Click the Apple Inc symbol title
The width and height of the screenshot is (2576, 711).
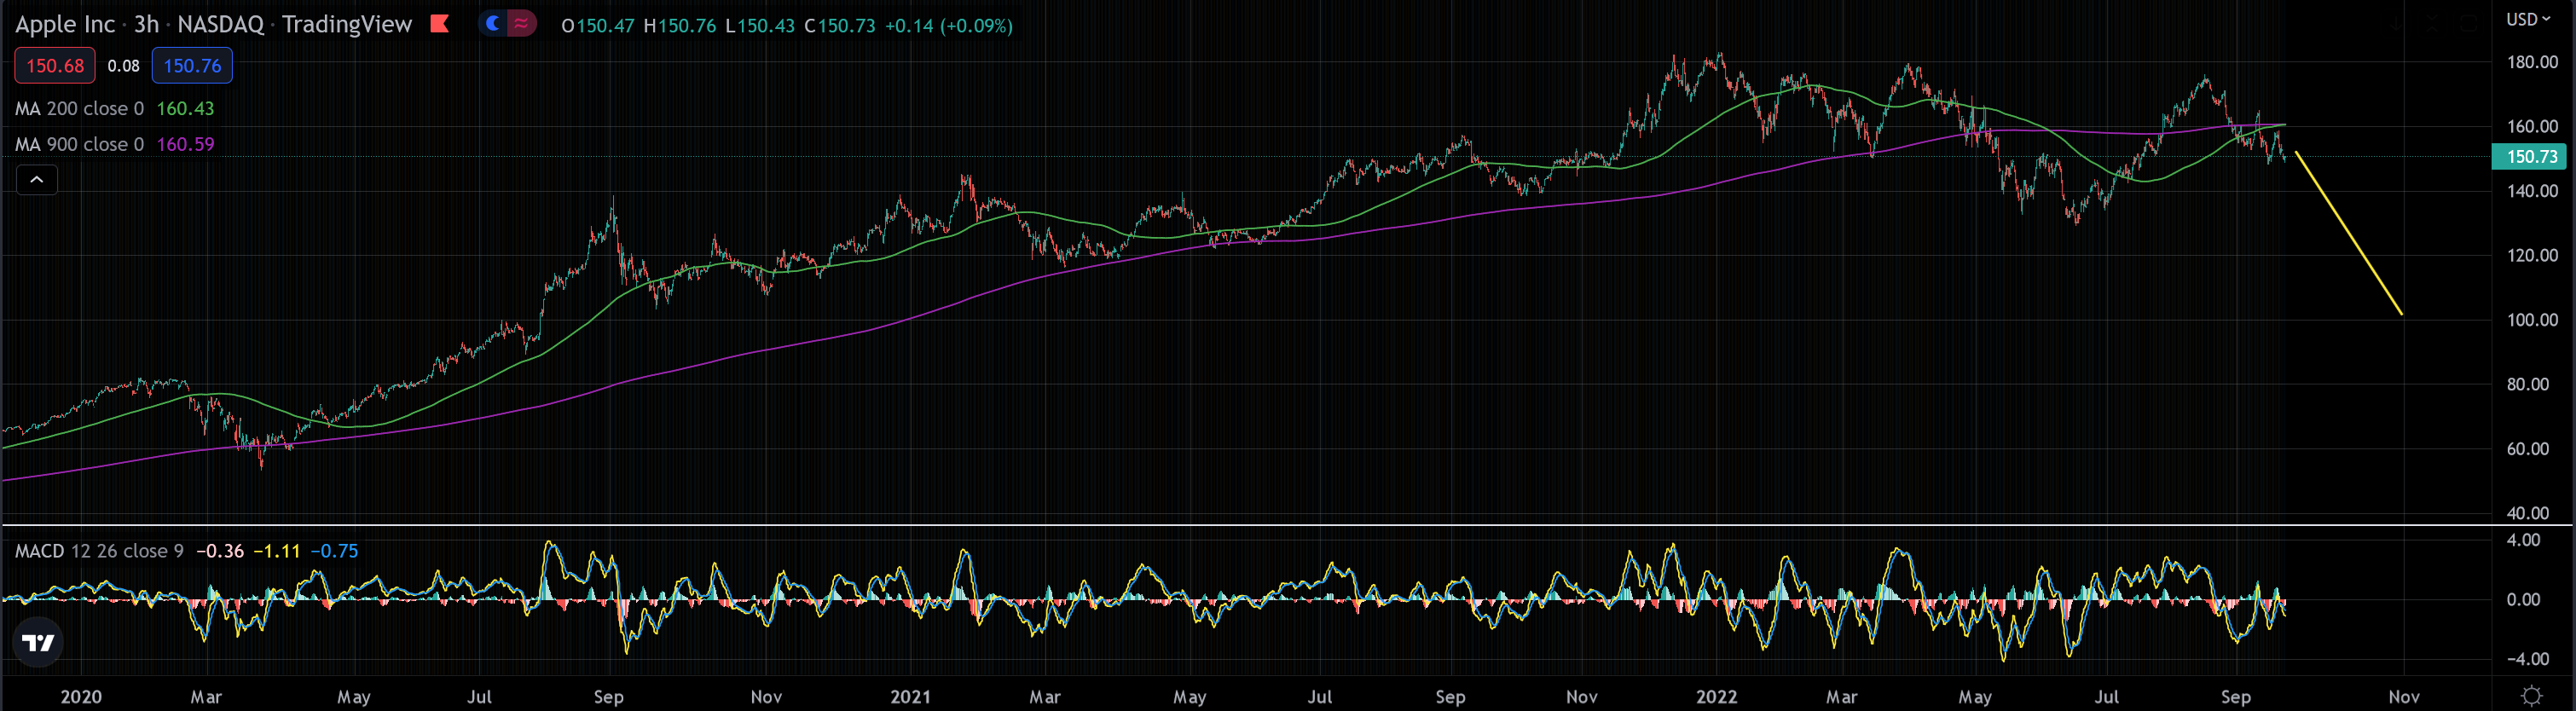pos(65,24)
